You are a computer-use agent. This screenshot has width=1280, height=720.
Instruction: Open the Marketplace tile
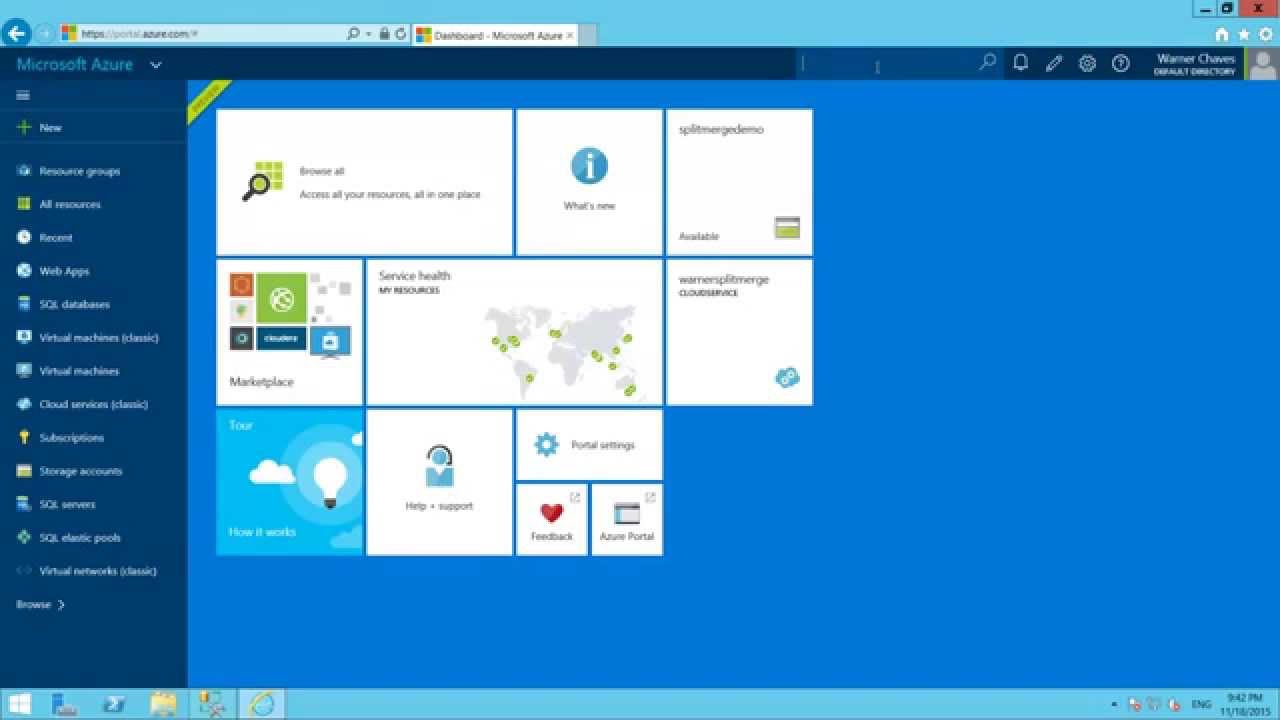coord(289,332)
